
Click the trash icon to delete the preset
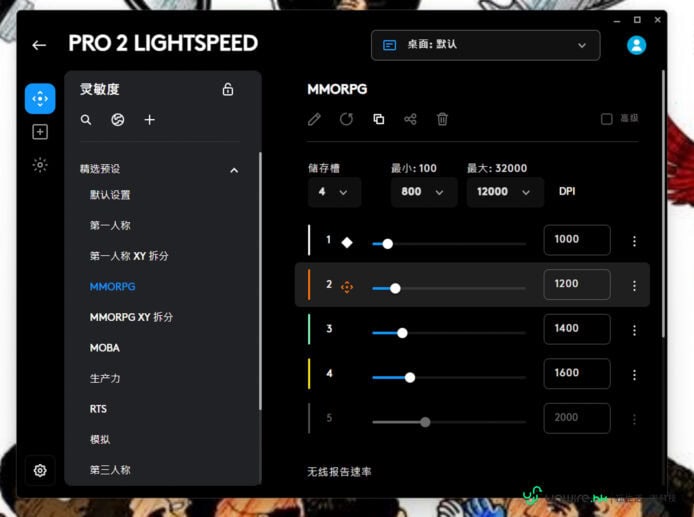click(x=442, y=119)
